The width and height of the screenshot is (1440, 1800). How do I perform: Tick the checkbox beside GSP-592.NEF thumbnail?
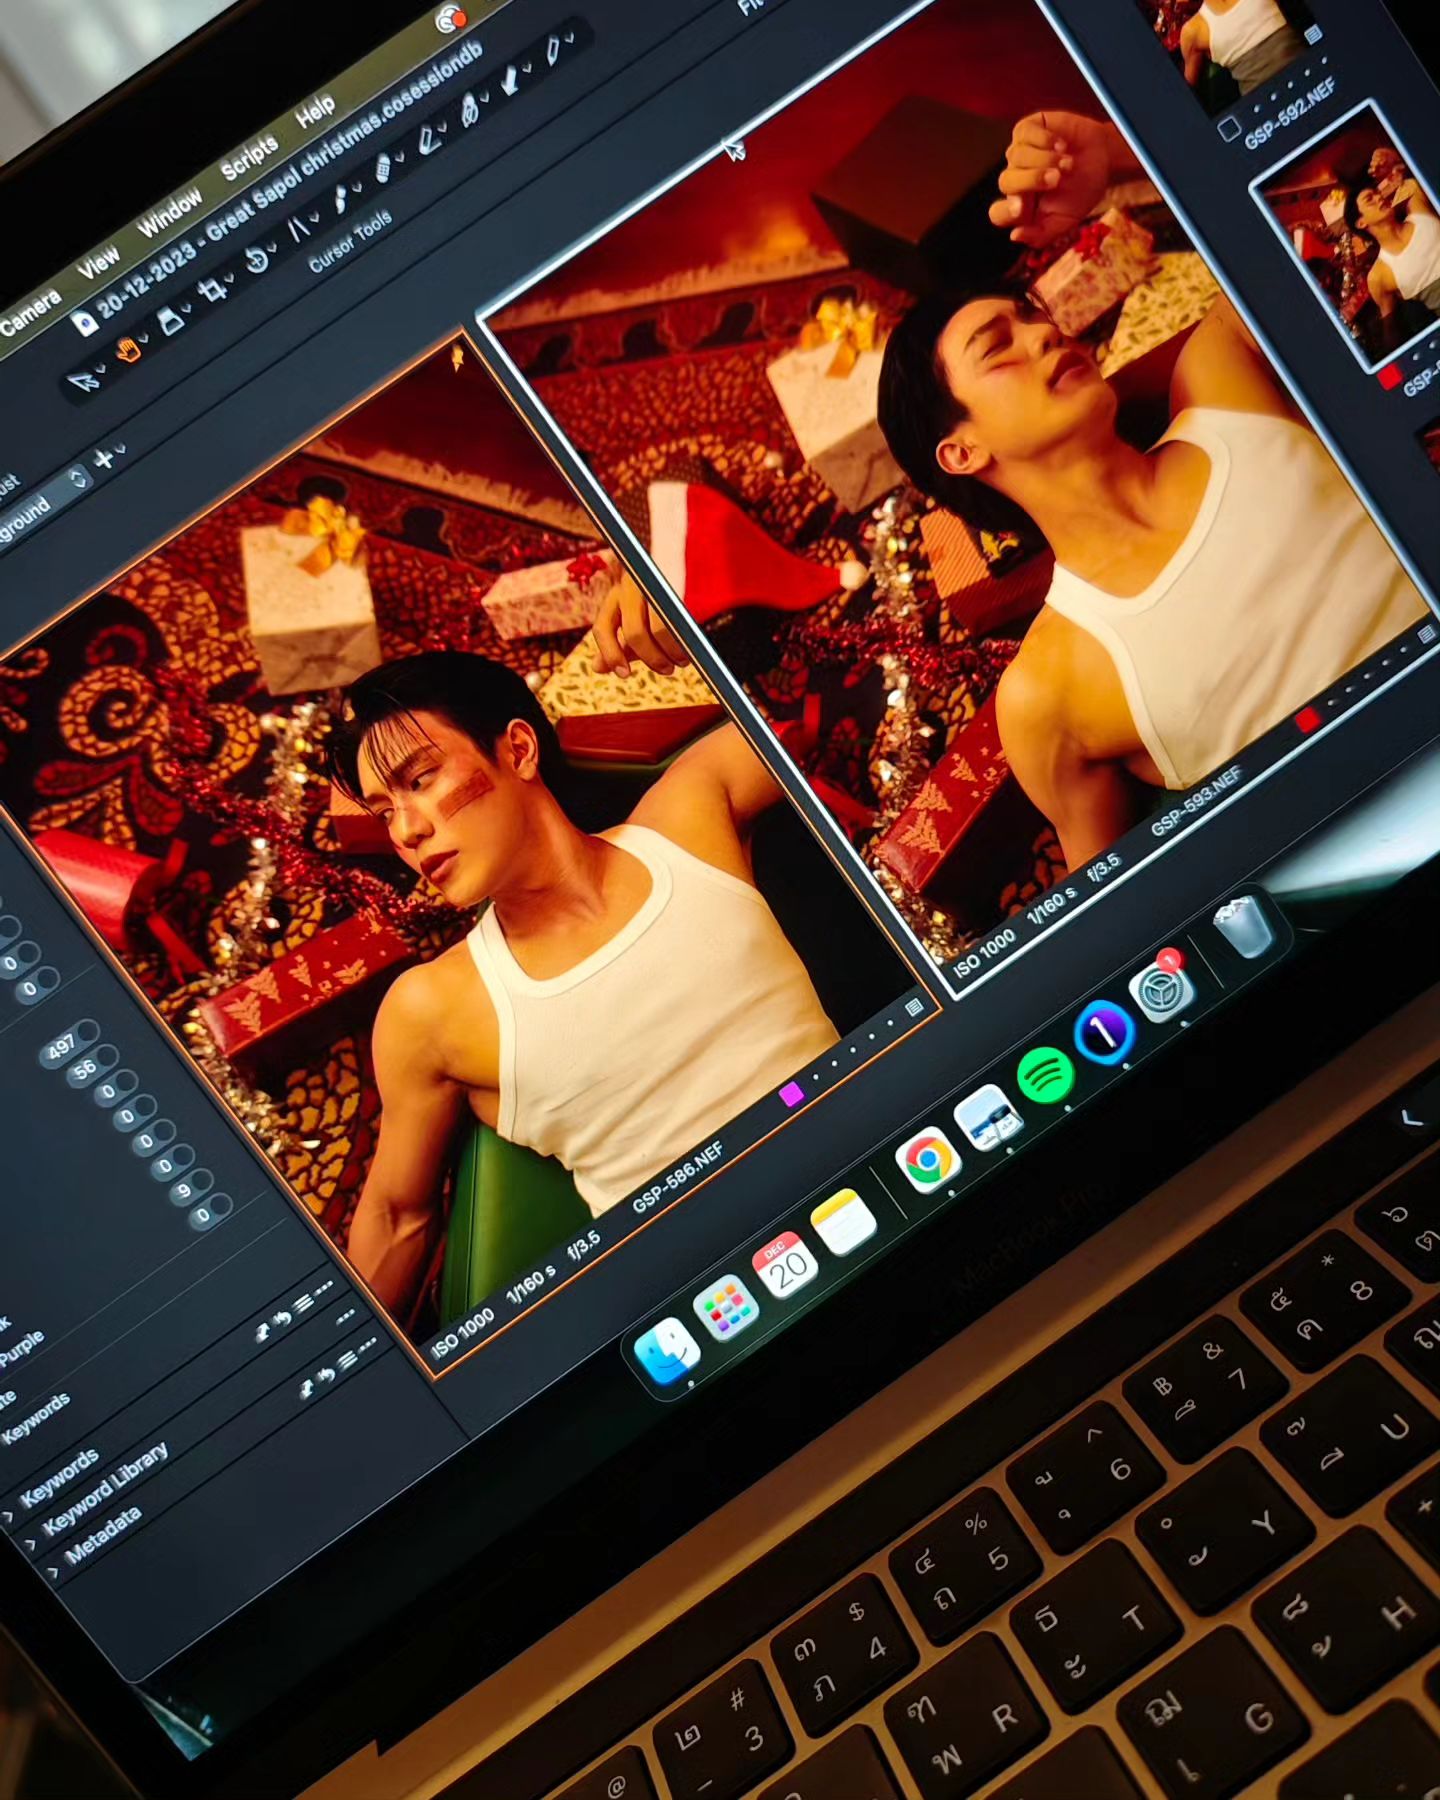point(1229,128)
